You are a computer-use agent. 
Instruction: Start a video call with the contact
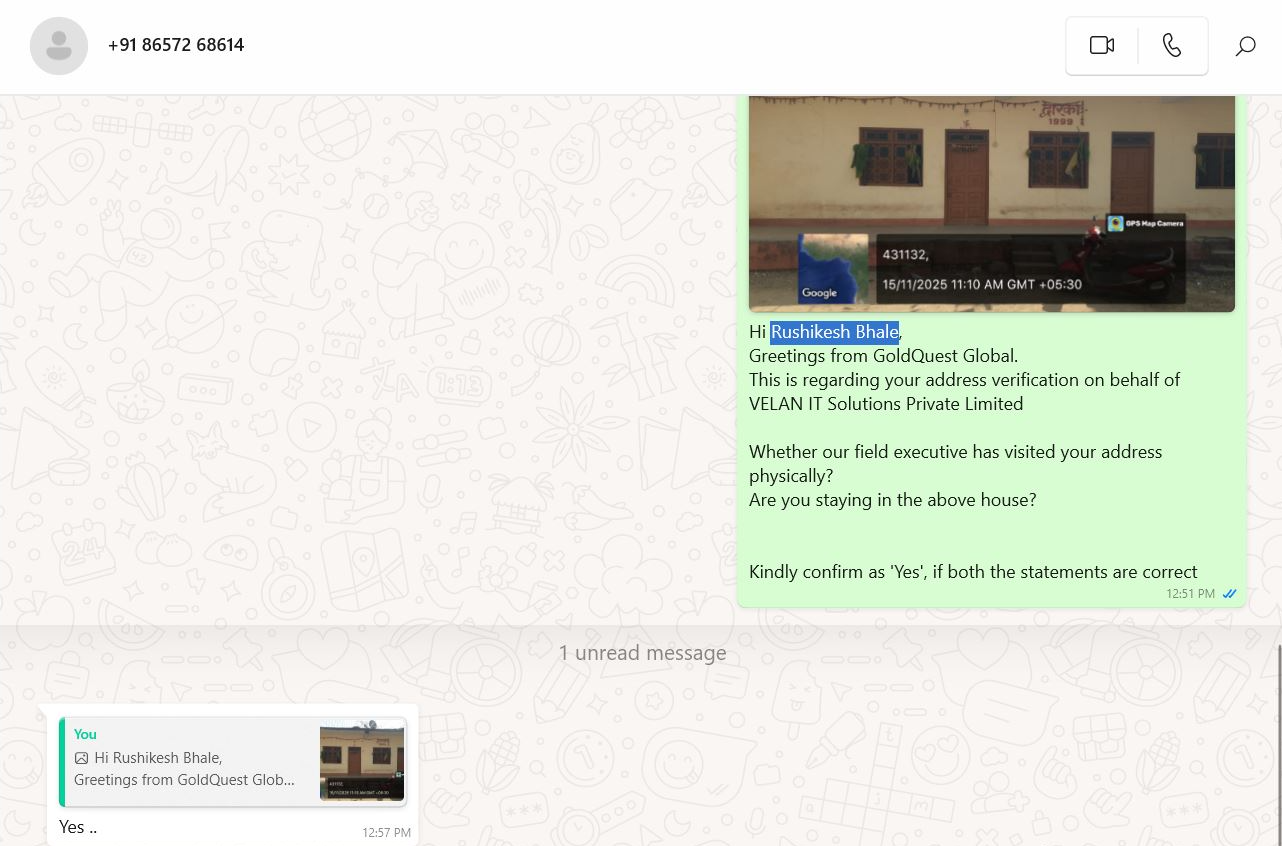(x=1101, y=46)
